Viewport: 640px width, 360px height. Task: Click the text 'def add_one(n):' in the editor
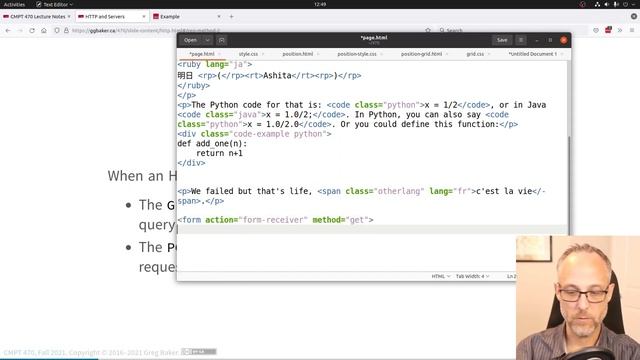tap(212, 144)
